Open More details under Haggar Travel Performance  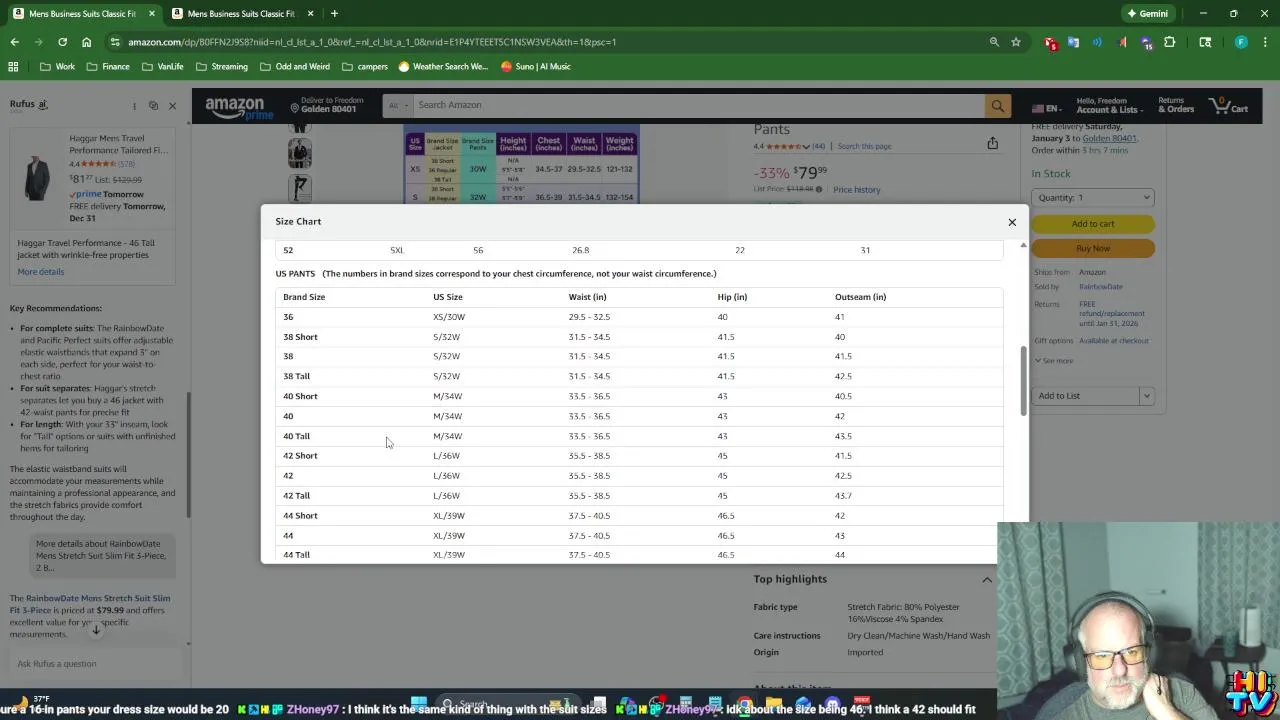click(41, 271)
